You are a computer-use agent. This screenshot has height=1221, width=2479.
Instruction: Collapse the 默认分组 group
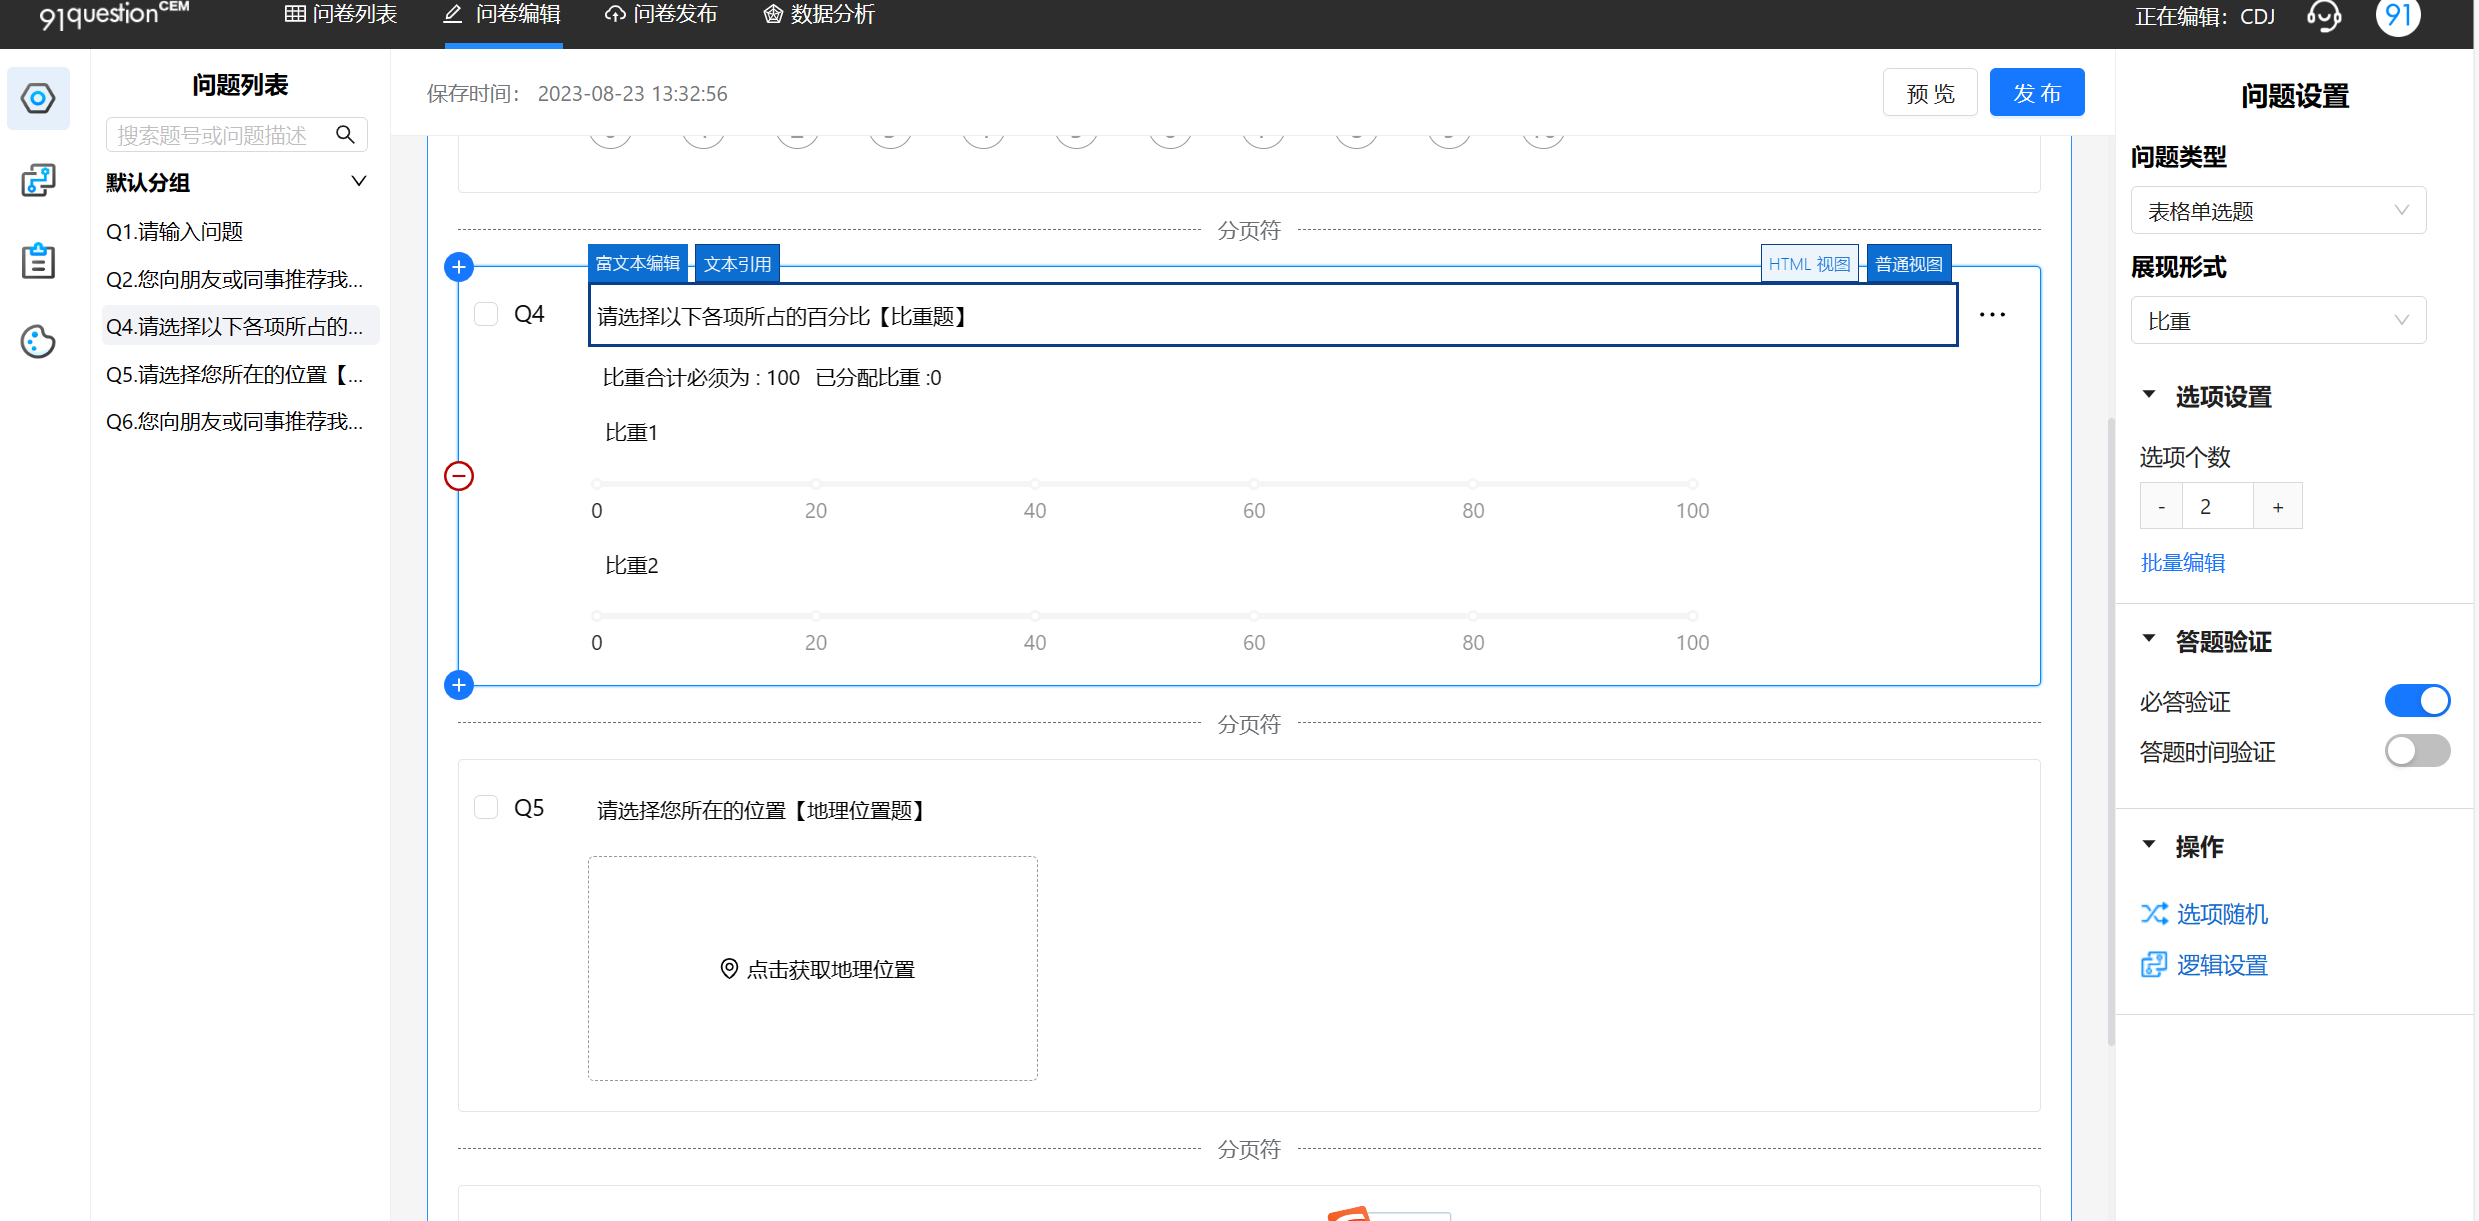[x=359, y=182]
